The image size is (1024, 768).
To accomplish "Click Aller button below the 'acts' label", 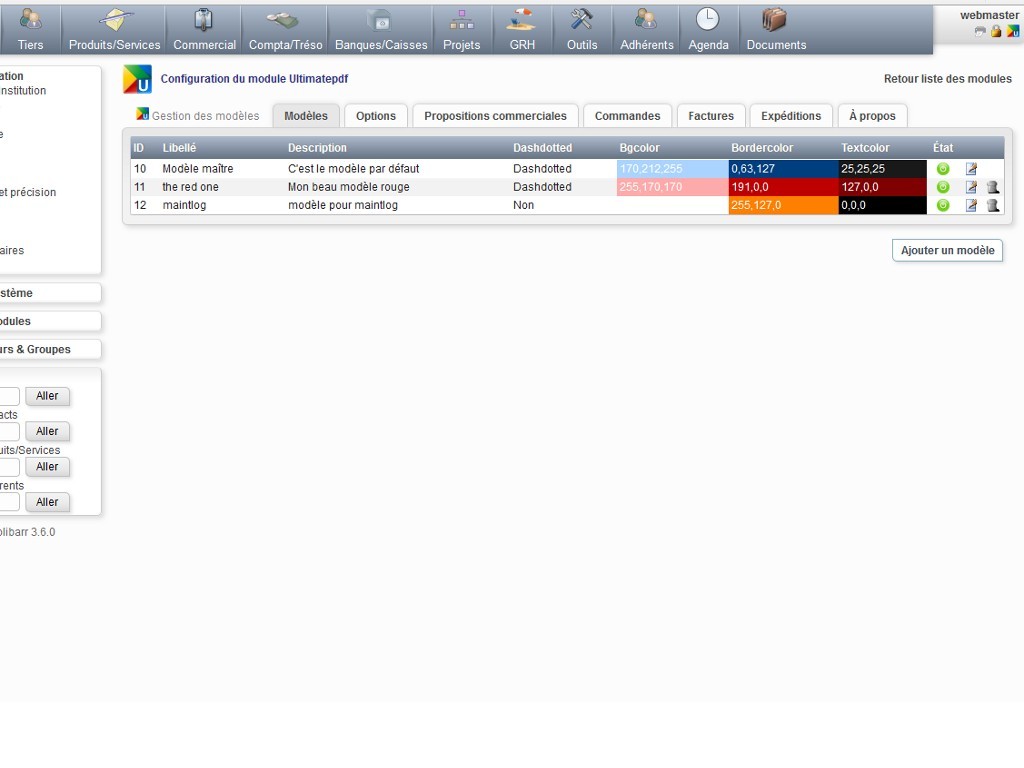I will [x=47, y=431].
